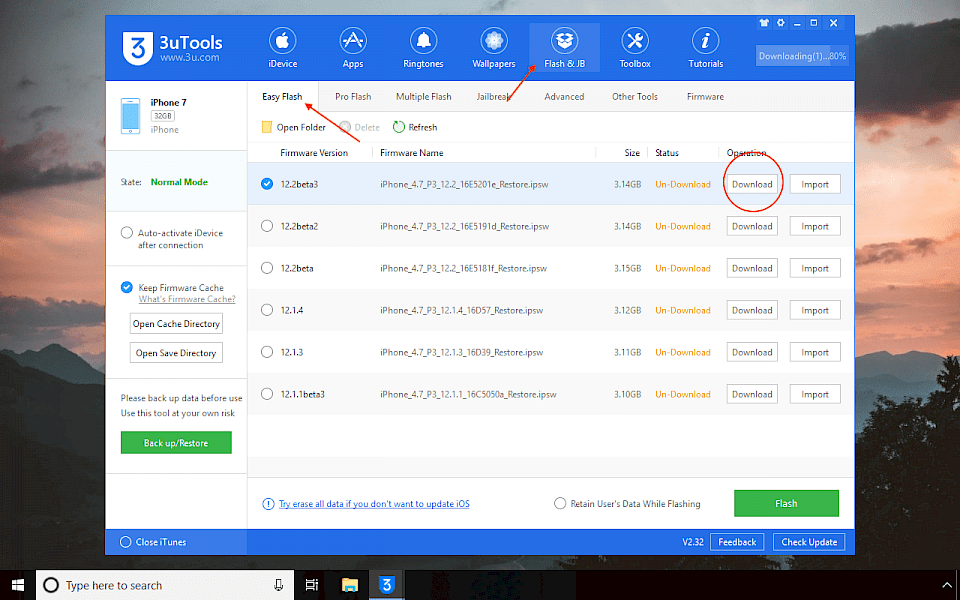Open the erase all data help link
Image resolution: width=960 pixels, height=600 pixels.
[x=374, y=504]
